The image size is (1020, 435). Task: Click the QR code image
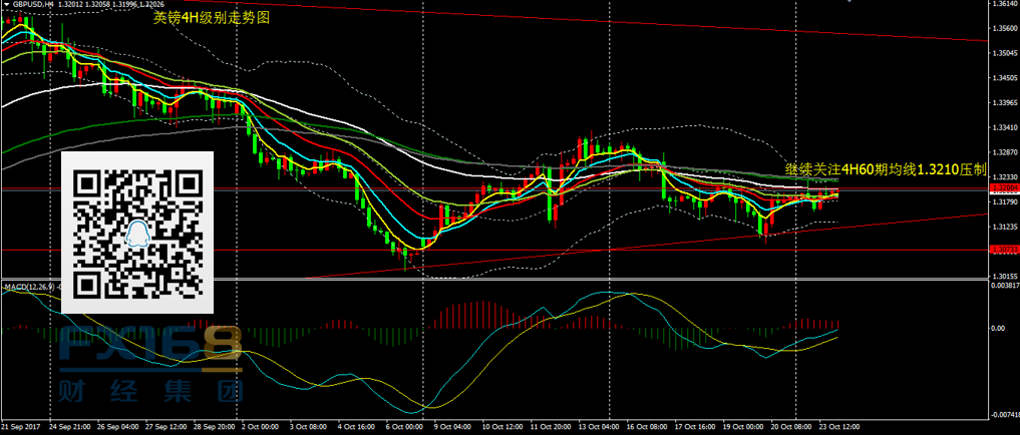pyautogui.click(x=138, y=232)
